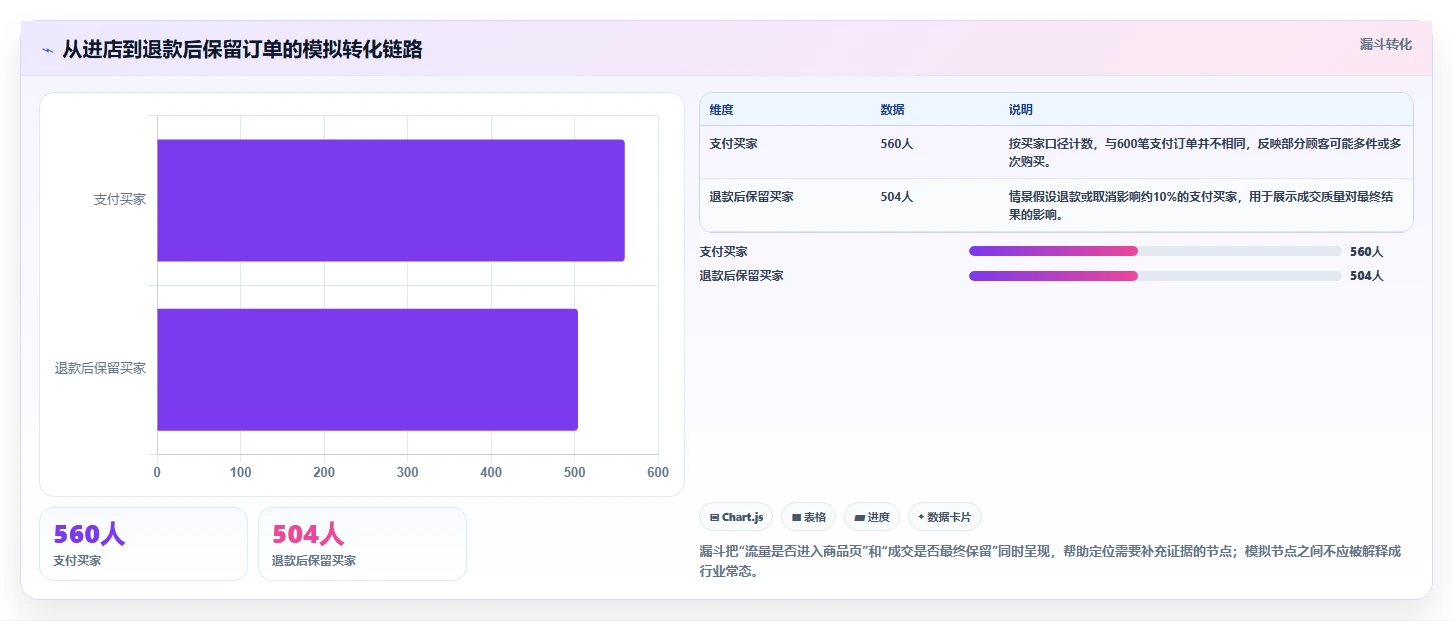This screenshot has height=621, width=1453.
Task: Click the 说明 column header
Action: [x=1020, y=110]
